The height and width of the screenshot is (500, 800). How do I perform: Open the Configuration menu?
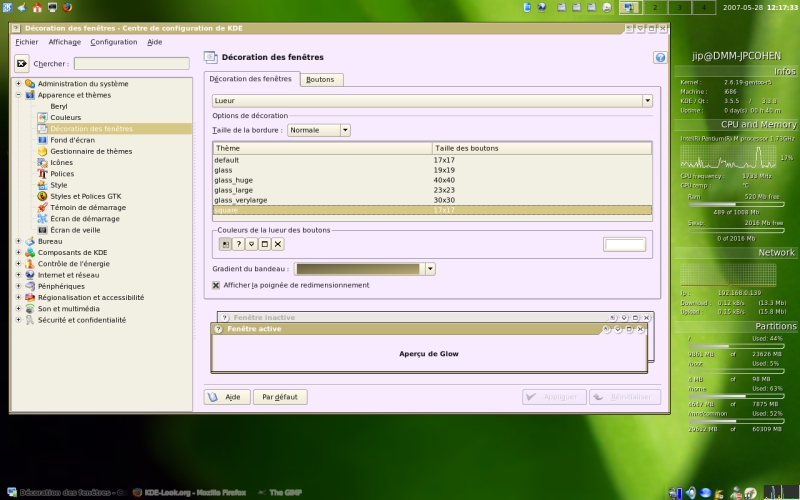tap(114, 42)
